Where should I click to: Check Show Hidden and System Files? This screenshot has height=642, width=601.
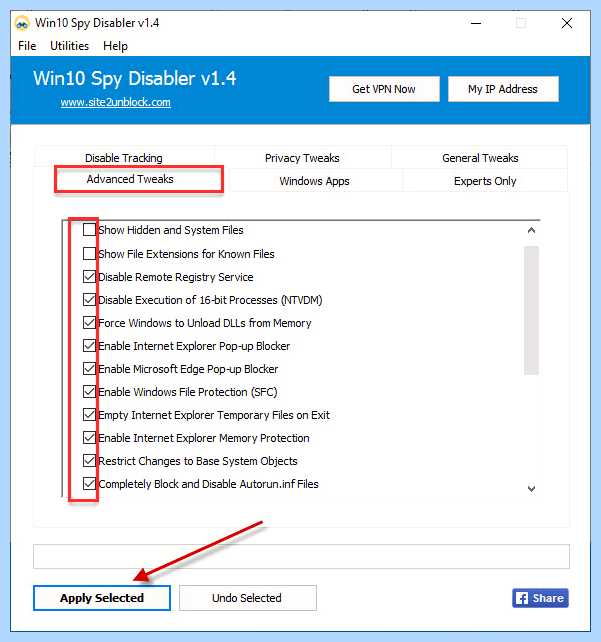[x=89, y=230]
